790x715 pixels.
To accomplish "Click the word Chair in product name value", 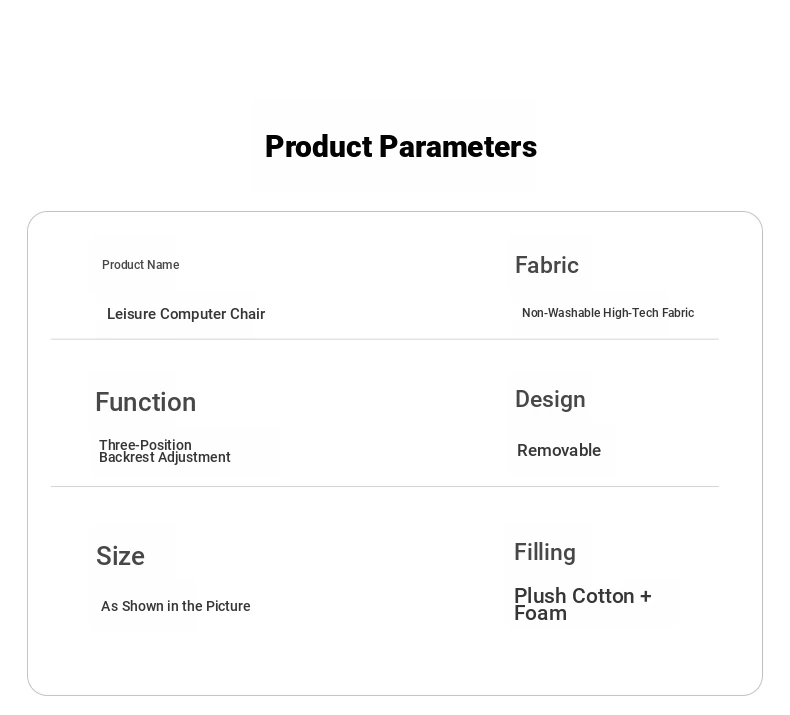I will point(247,313).
